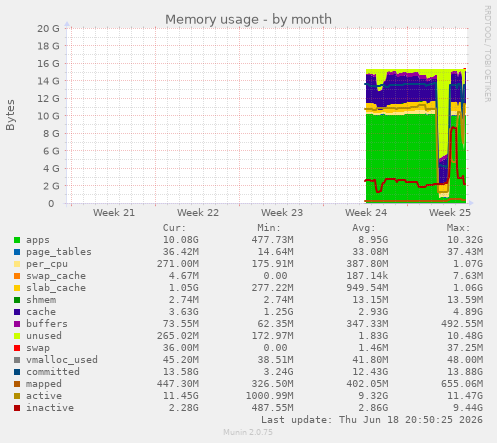Click the 'Cur:' column header

(174, 228)
